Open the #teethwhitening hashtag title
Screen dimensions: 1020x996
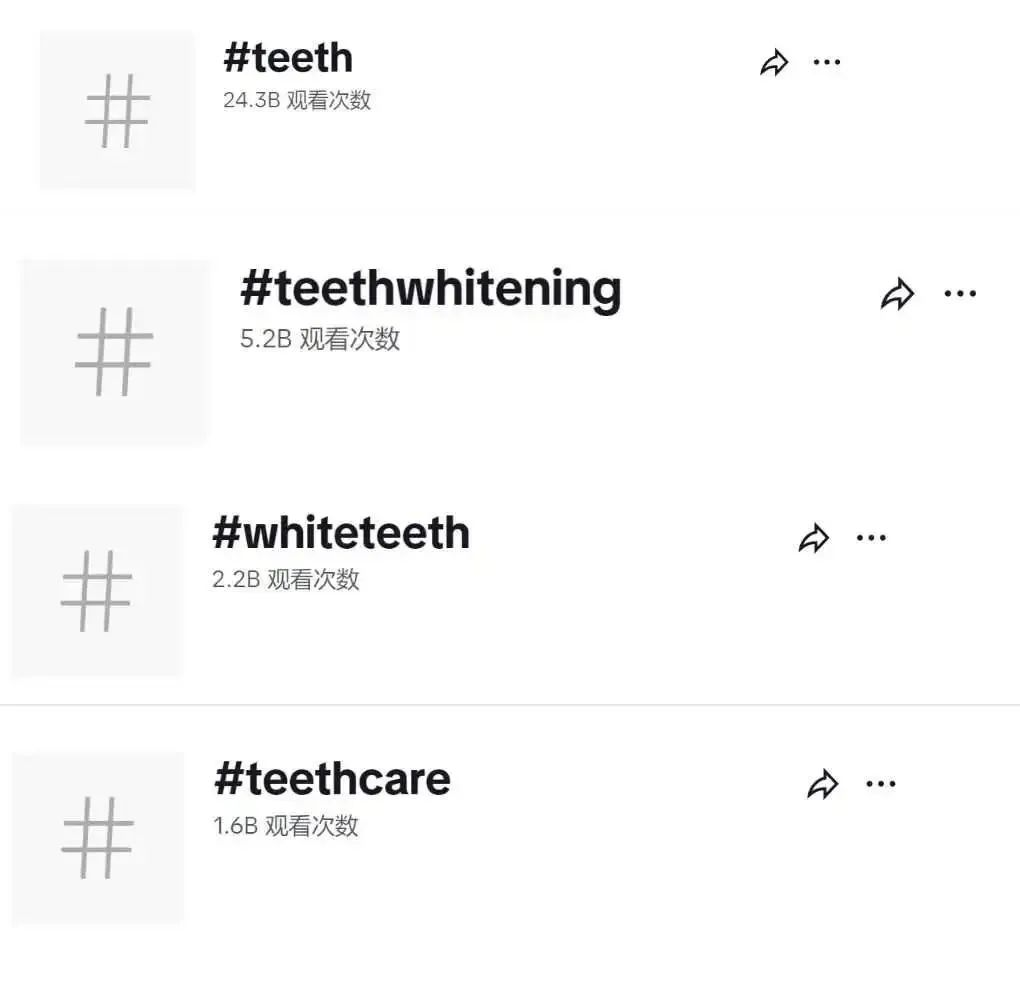pos(430,289)
